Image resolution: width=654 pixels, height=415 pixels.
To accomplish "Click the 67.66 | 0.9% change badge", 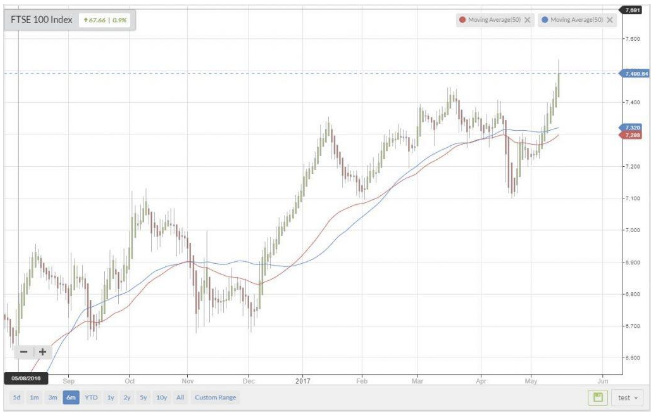I will (x=105, y=20).
